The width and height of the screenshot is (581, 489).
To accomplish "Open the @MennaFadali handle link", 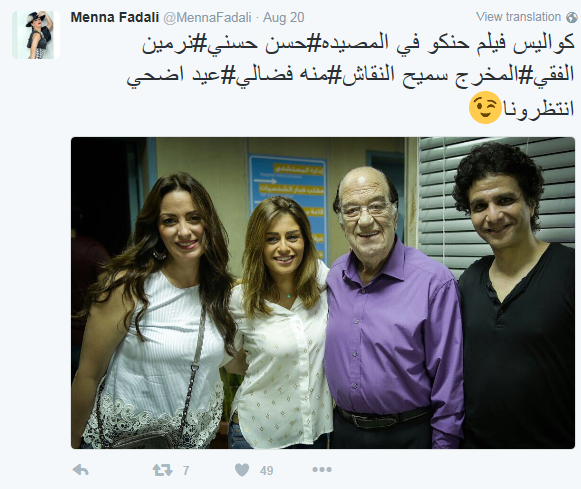I will point(208,17).
